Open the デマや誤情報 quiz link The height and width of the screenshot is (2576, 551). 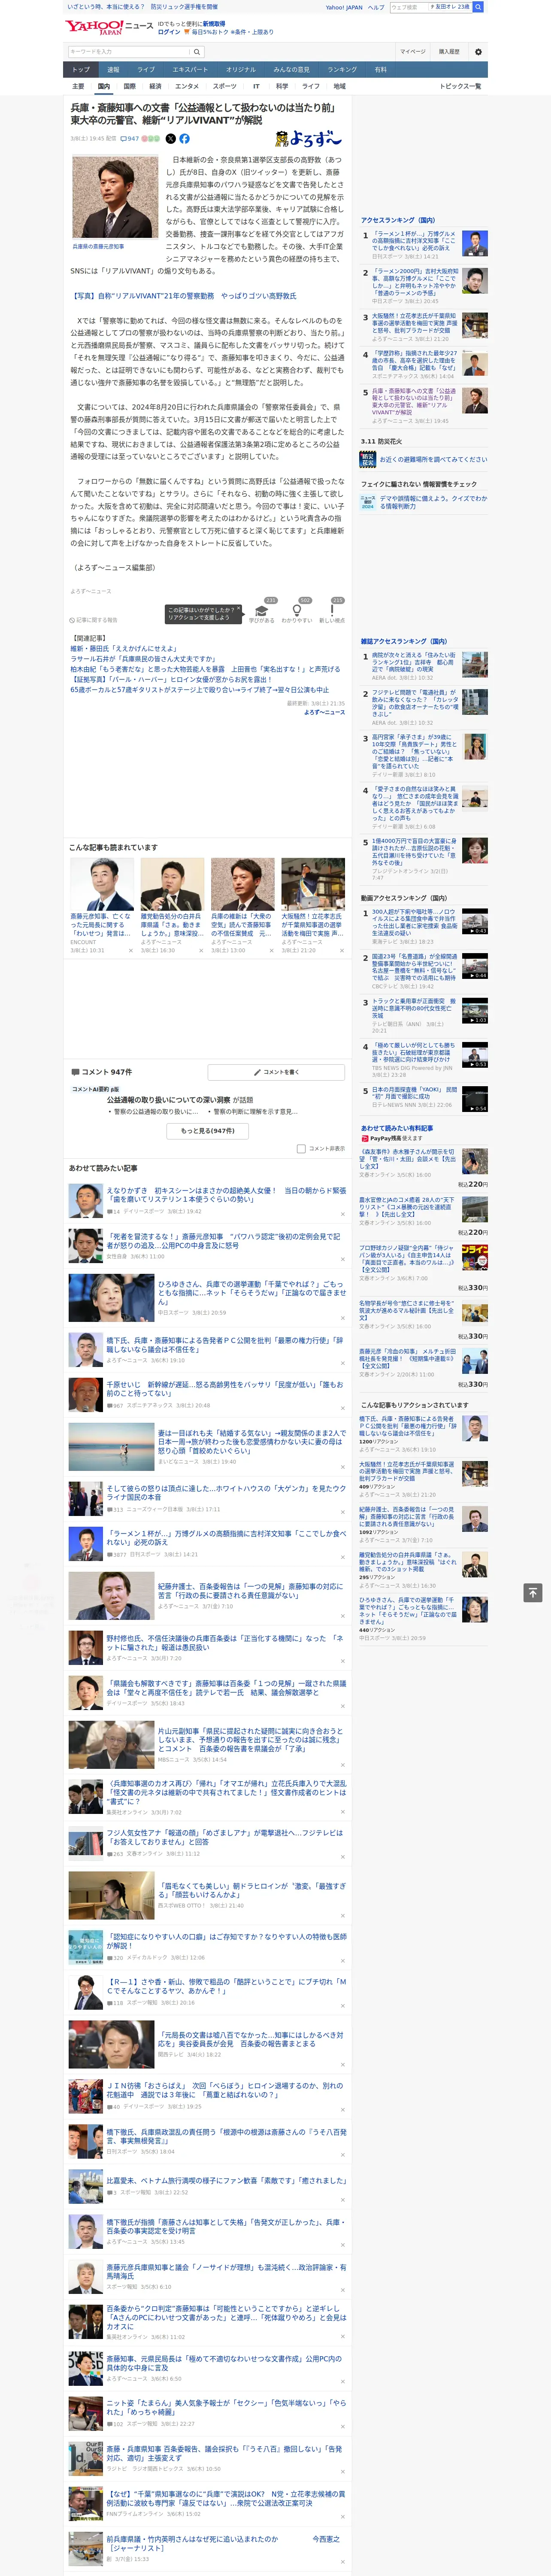point(433,502)
